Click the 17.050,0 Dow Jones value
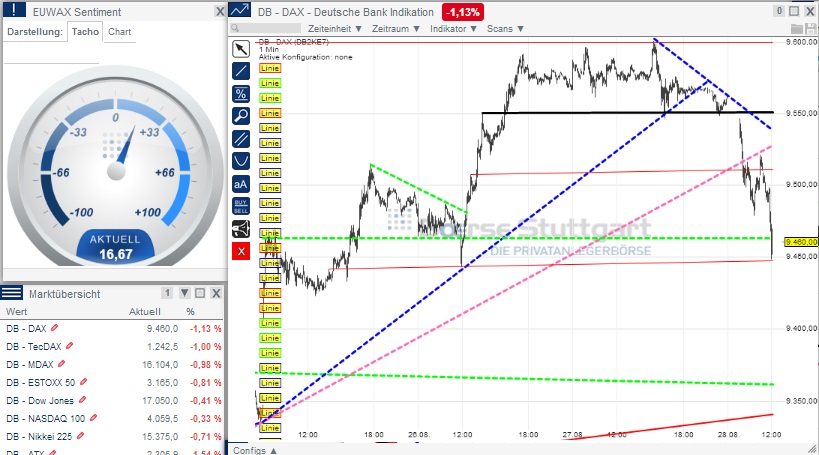The width and height of the screenshot is (819, 455). [160, 400]
